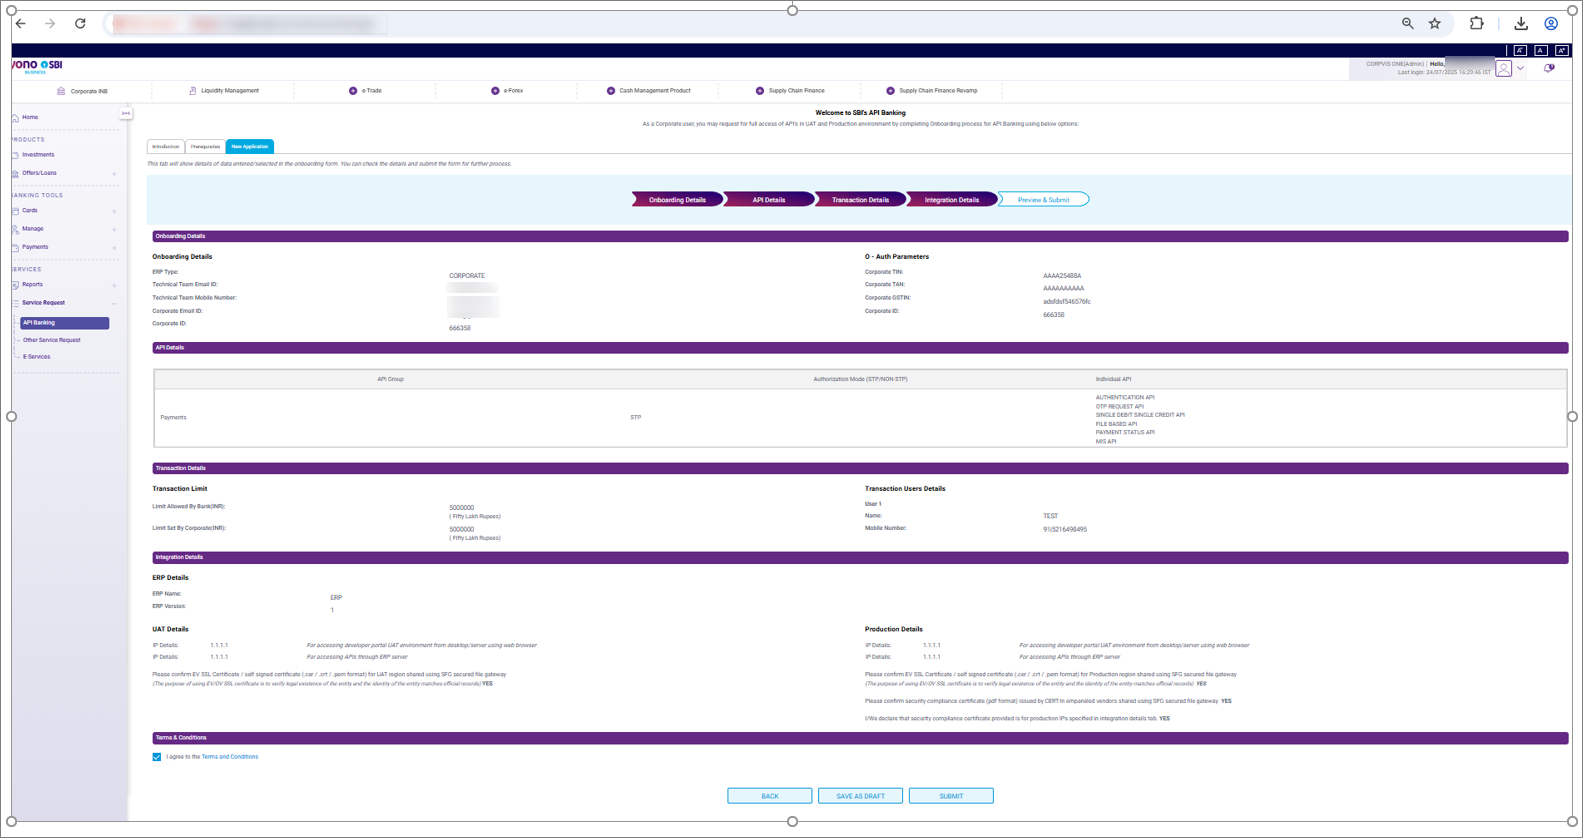Select the Preview & Submit step

(1043, 200)
